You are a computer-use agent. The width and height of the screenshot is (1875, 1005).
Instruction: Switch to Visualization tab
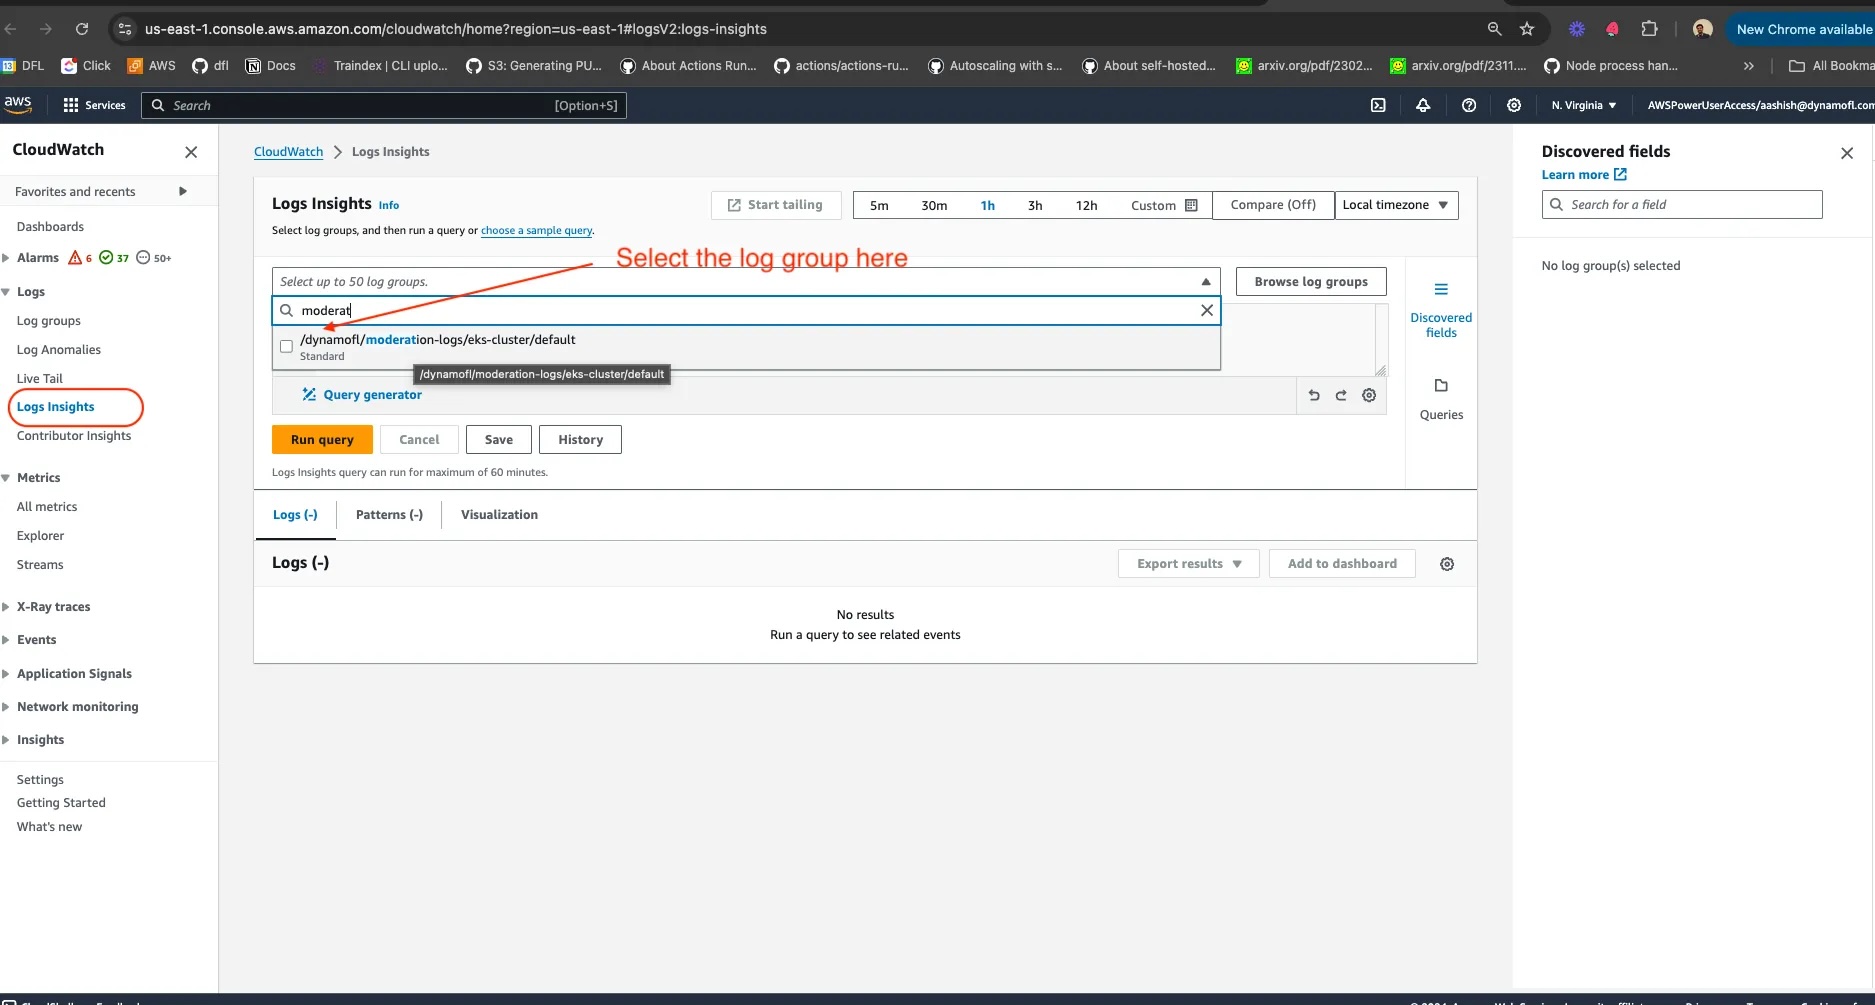[x=499, y=515]
